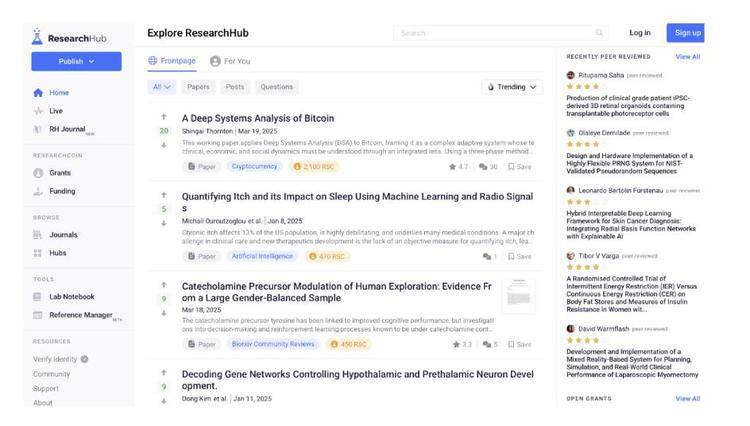Downvote the Catecholamine Precursor paper
Screen dimensions: 750x426
click(x=164, y=313)
